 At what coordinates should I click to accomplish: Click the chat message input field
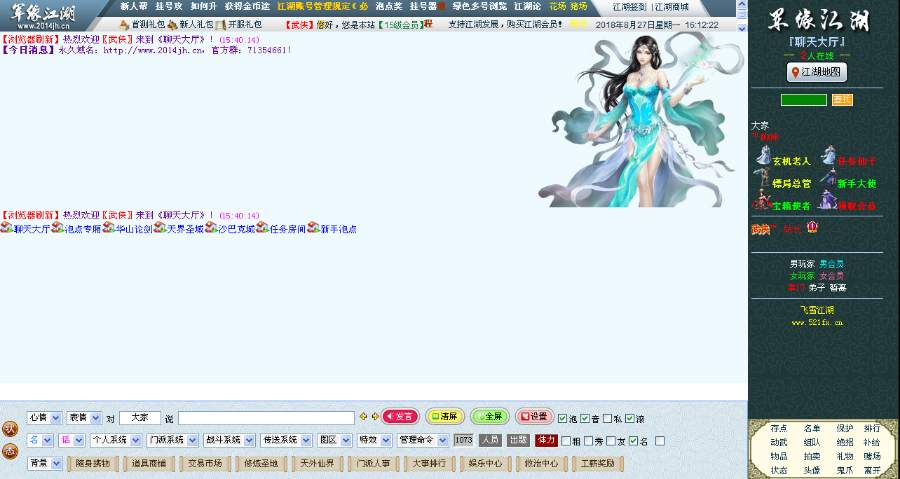pyautogui.click(x=266, y=418)
